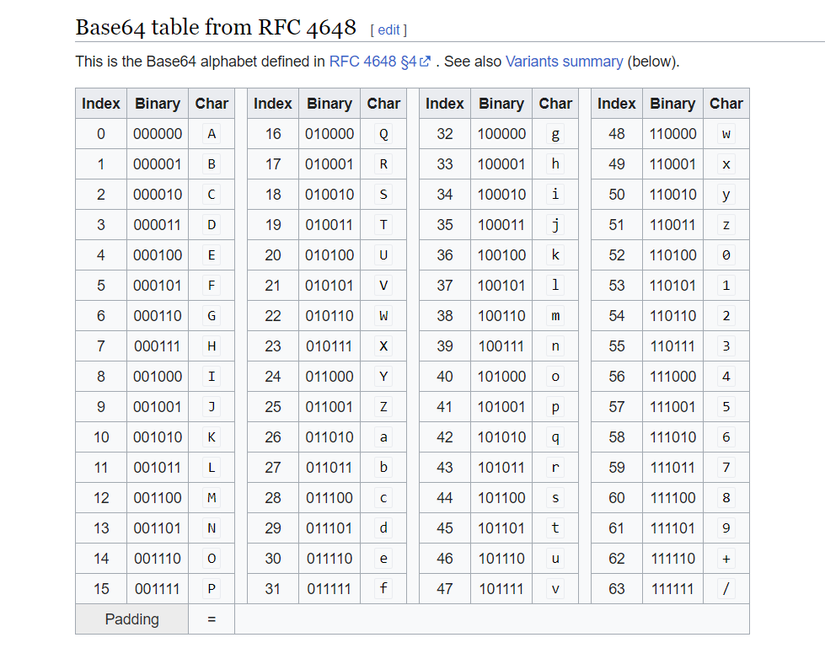Screen dimensions: 825x648
Task: Click the char cell I
Action: point(212,377)
